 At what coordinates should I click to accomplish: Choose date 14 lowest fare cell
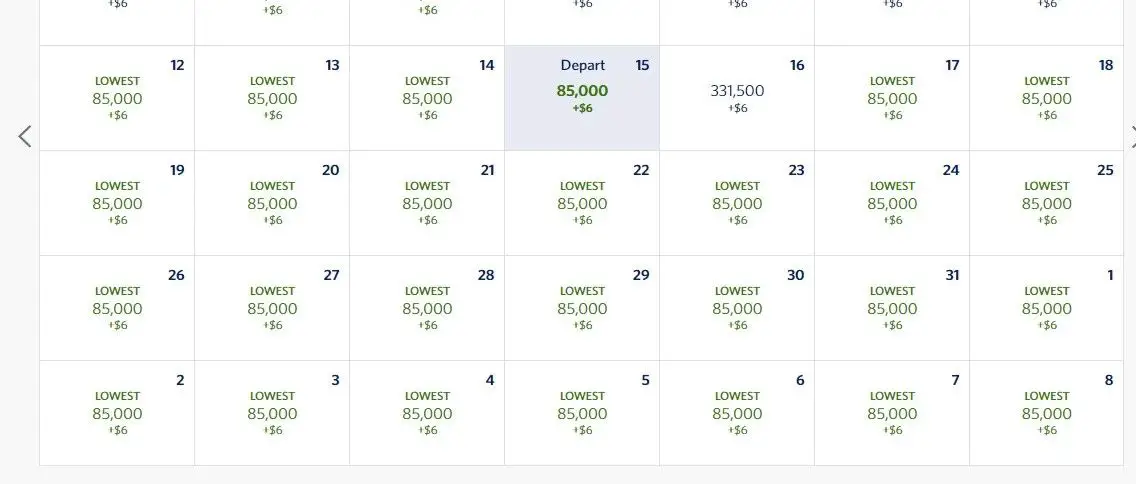(427, 98)
